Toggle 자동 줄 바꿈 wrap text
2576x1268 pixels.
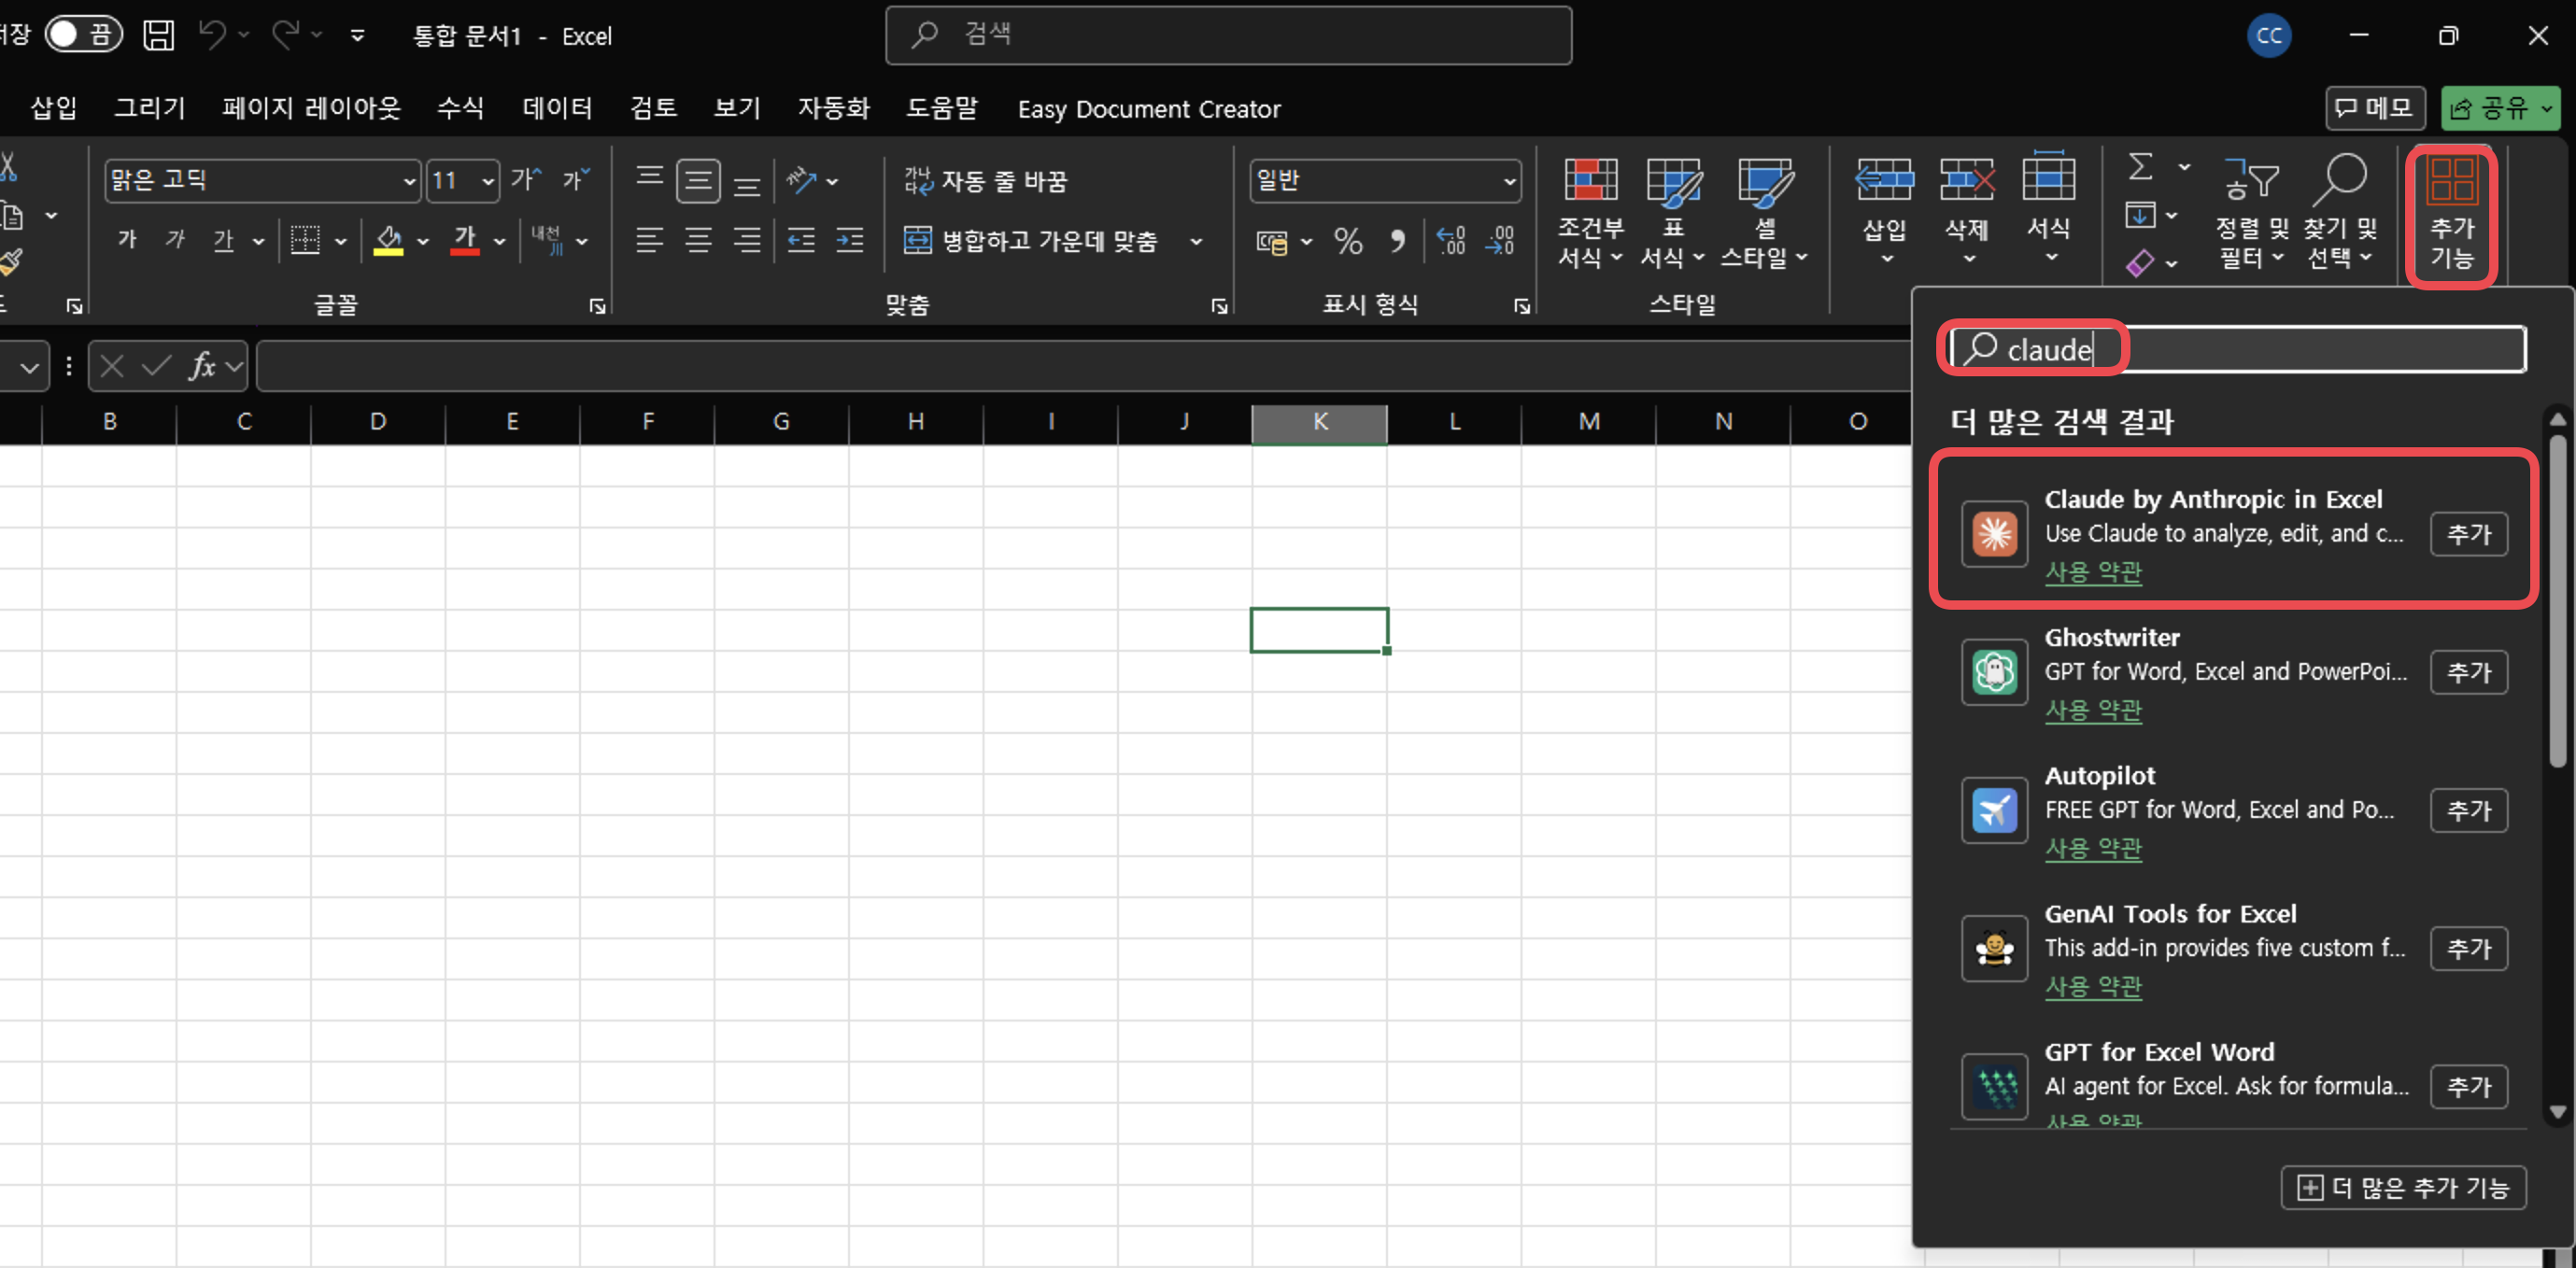pyautogui.click(x=985, y=181)
